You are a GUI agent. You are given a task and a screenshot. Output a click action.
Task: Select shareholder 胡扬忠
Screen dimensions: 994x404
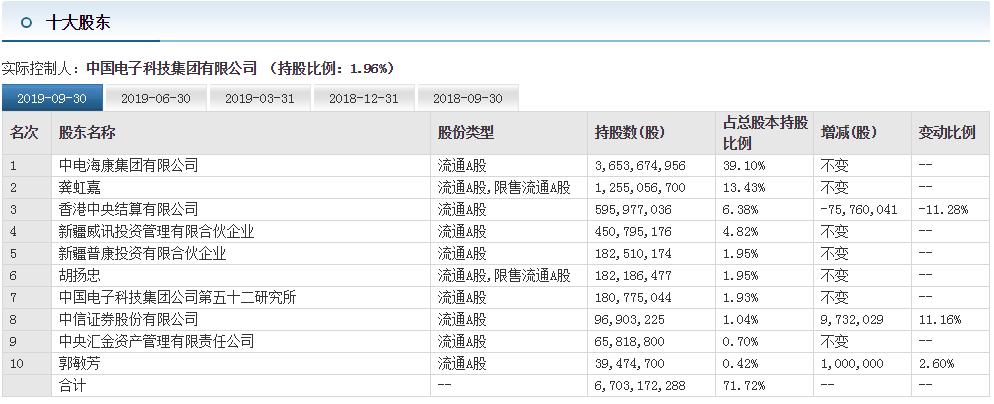79,275
